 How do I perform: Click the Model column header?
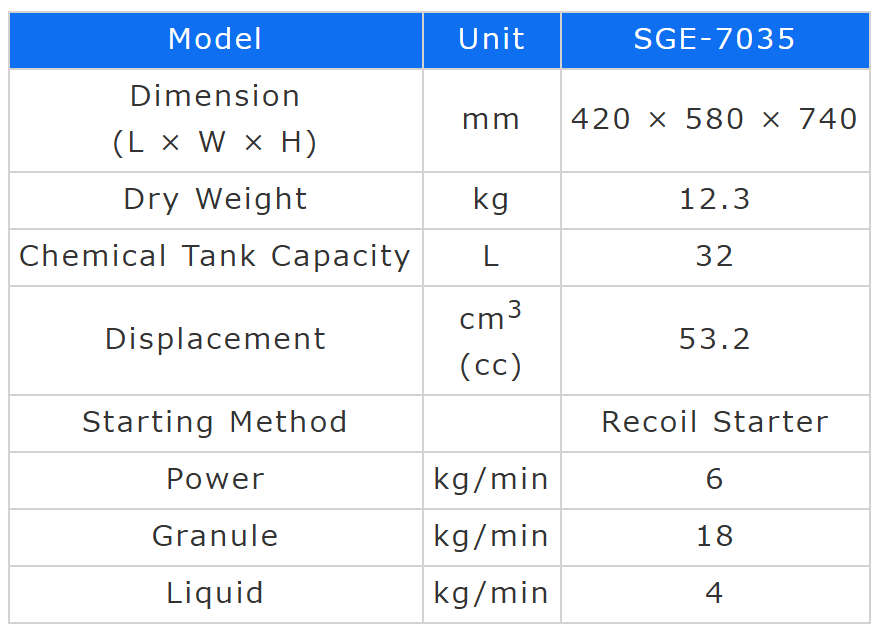point(215,39)
